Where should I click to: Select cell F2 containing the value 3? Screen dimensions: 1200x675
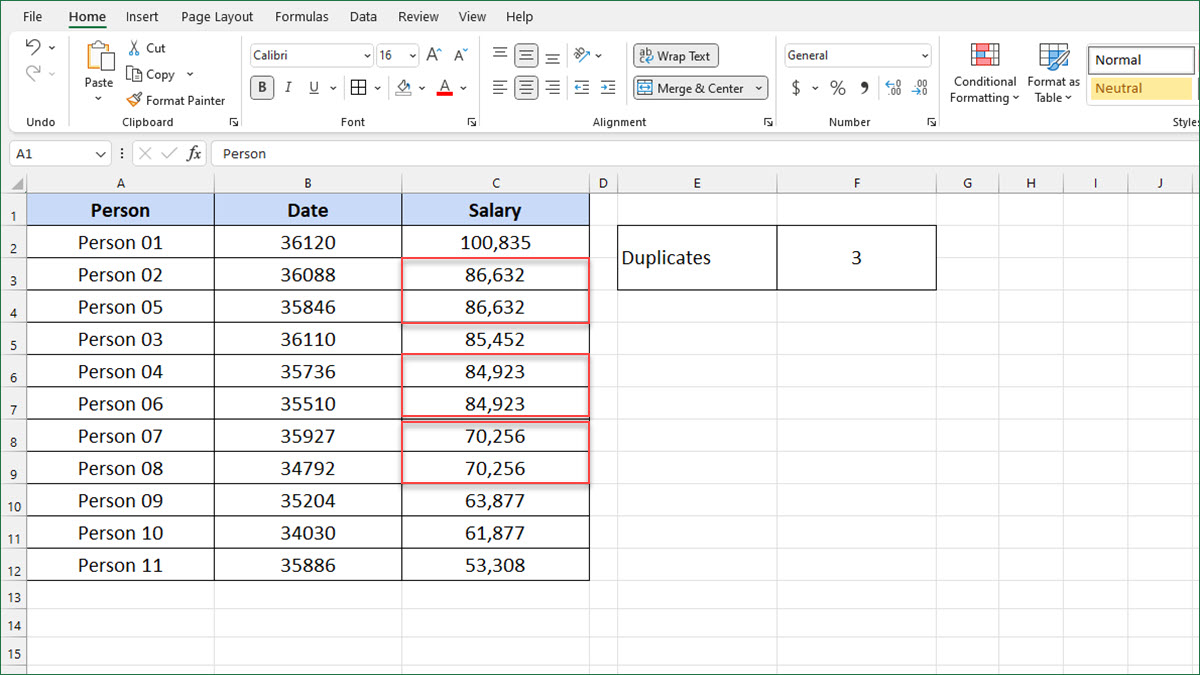coord(856,257)
